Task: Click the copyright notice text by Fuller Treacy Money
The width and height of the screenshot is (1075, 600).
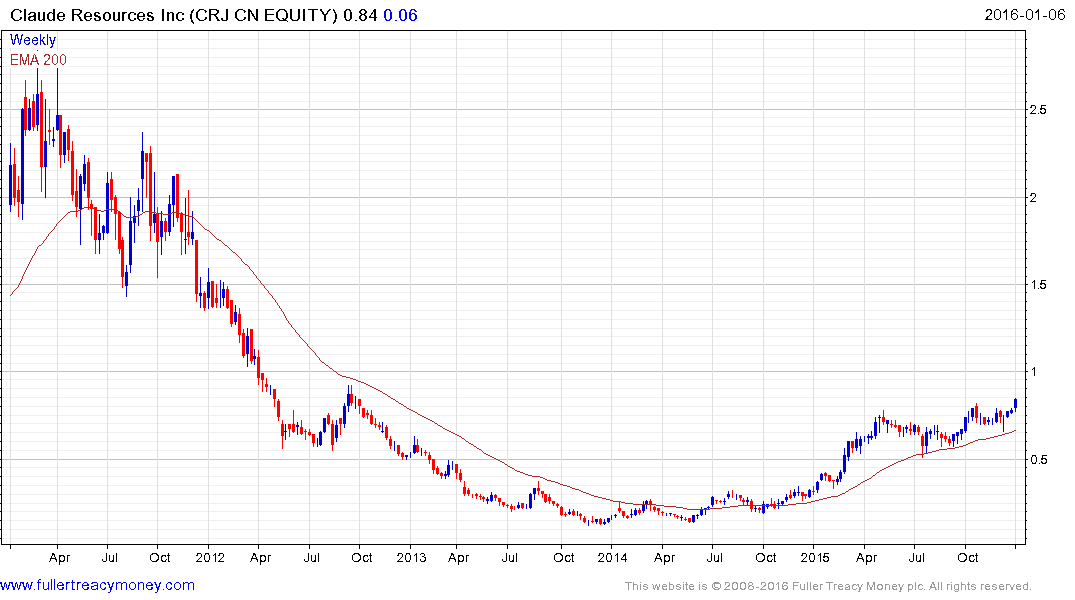Action: [828, 586]
